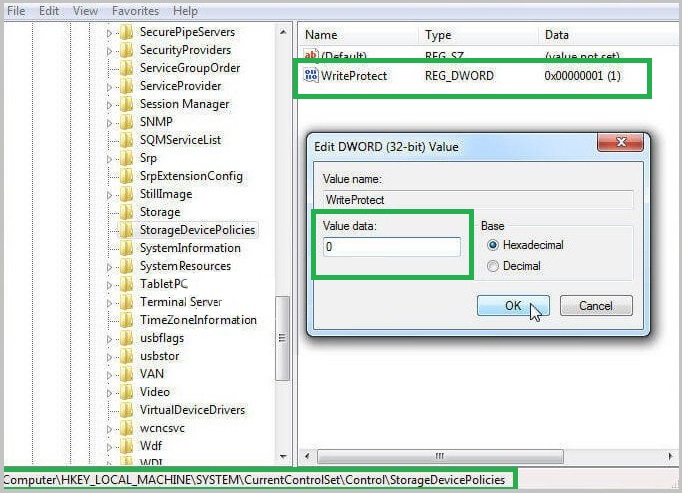Click the TabletPC folder icon
The width and height of the screenshot is (682, 493).
coord(127,285)
